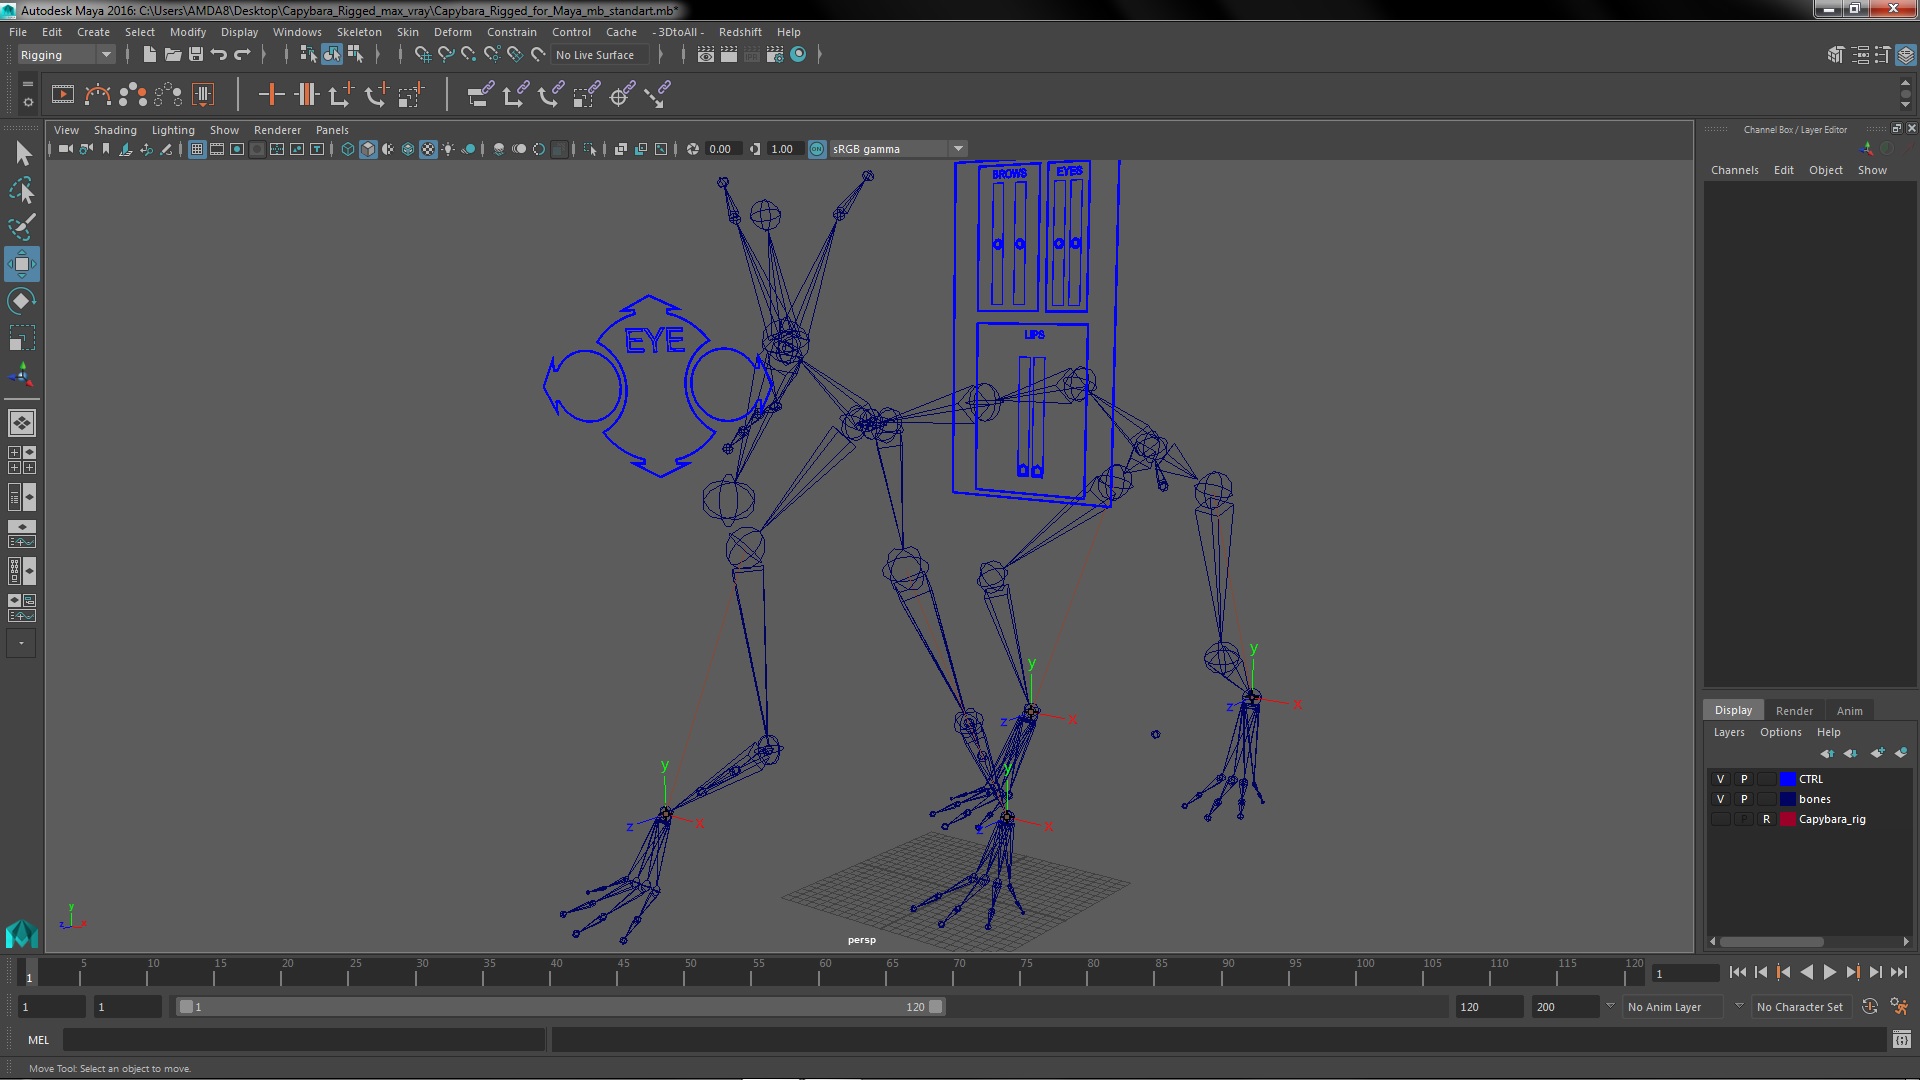Create new empty layer icon

click(1877, 753)
